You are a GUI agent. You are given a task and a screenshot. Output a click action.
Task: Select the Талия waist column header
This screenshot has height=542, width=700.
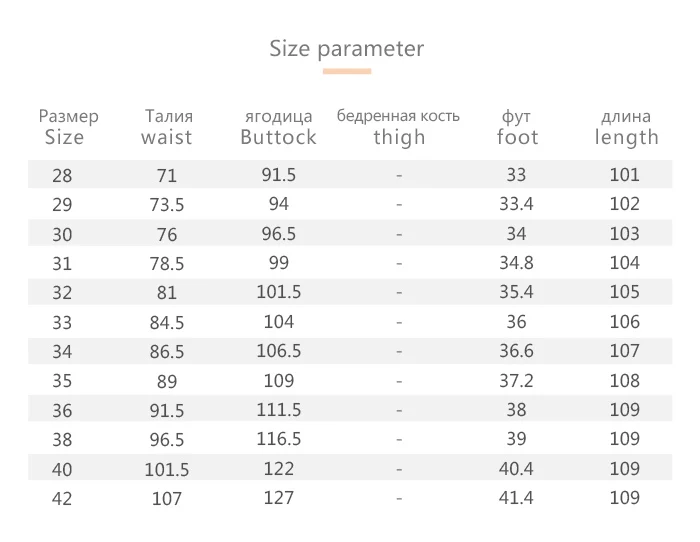point(167,127)
